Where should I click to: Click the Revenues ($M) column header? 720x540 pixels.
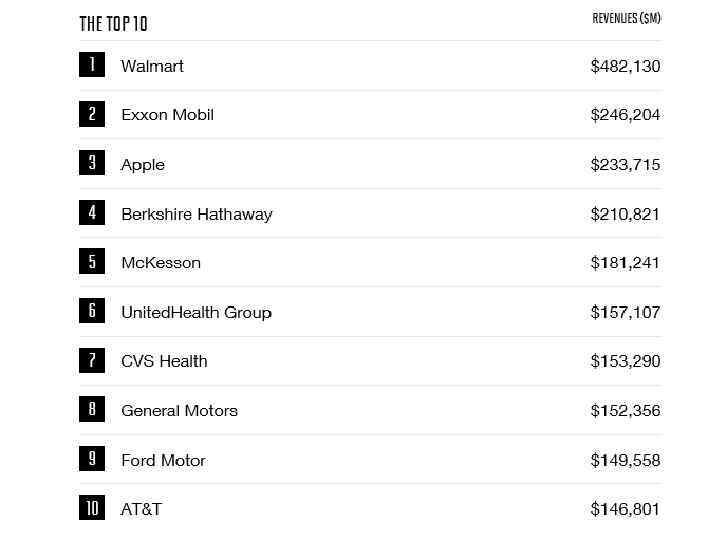pyautogui.click(x=626, y=18)
